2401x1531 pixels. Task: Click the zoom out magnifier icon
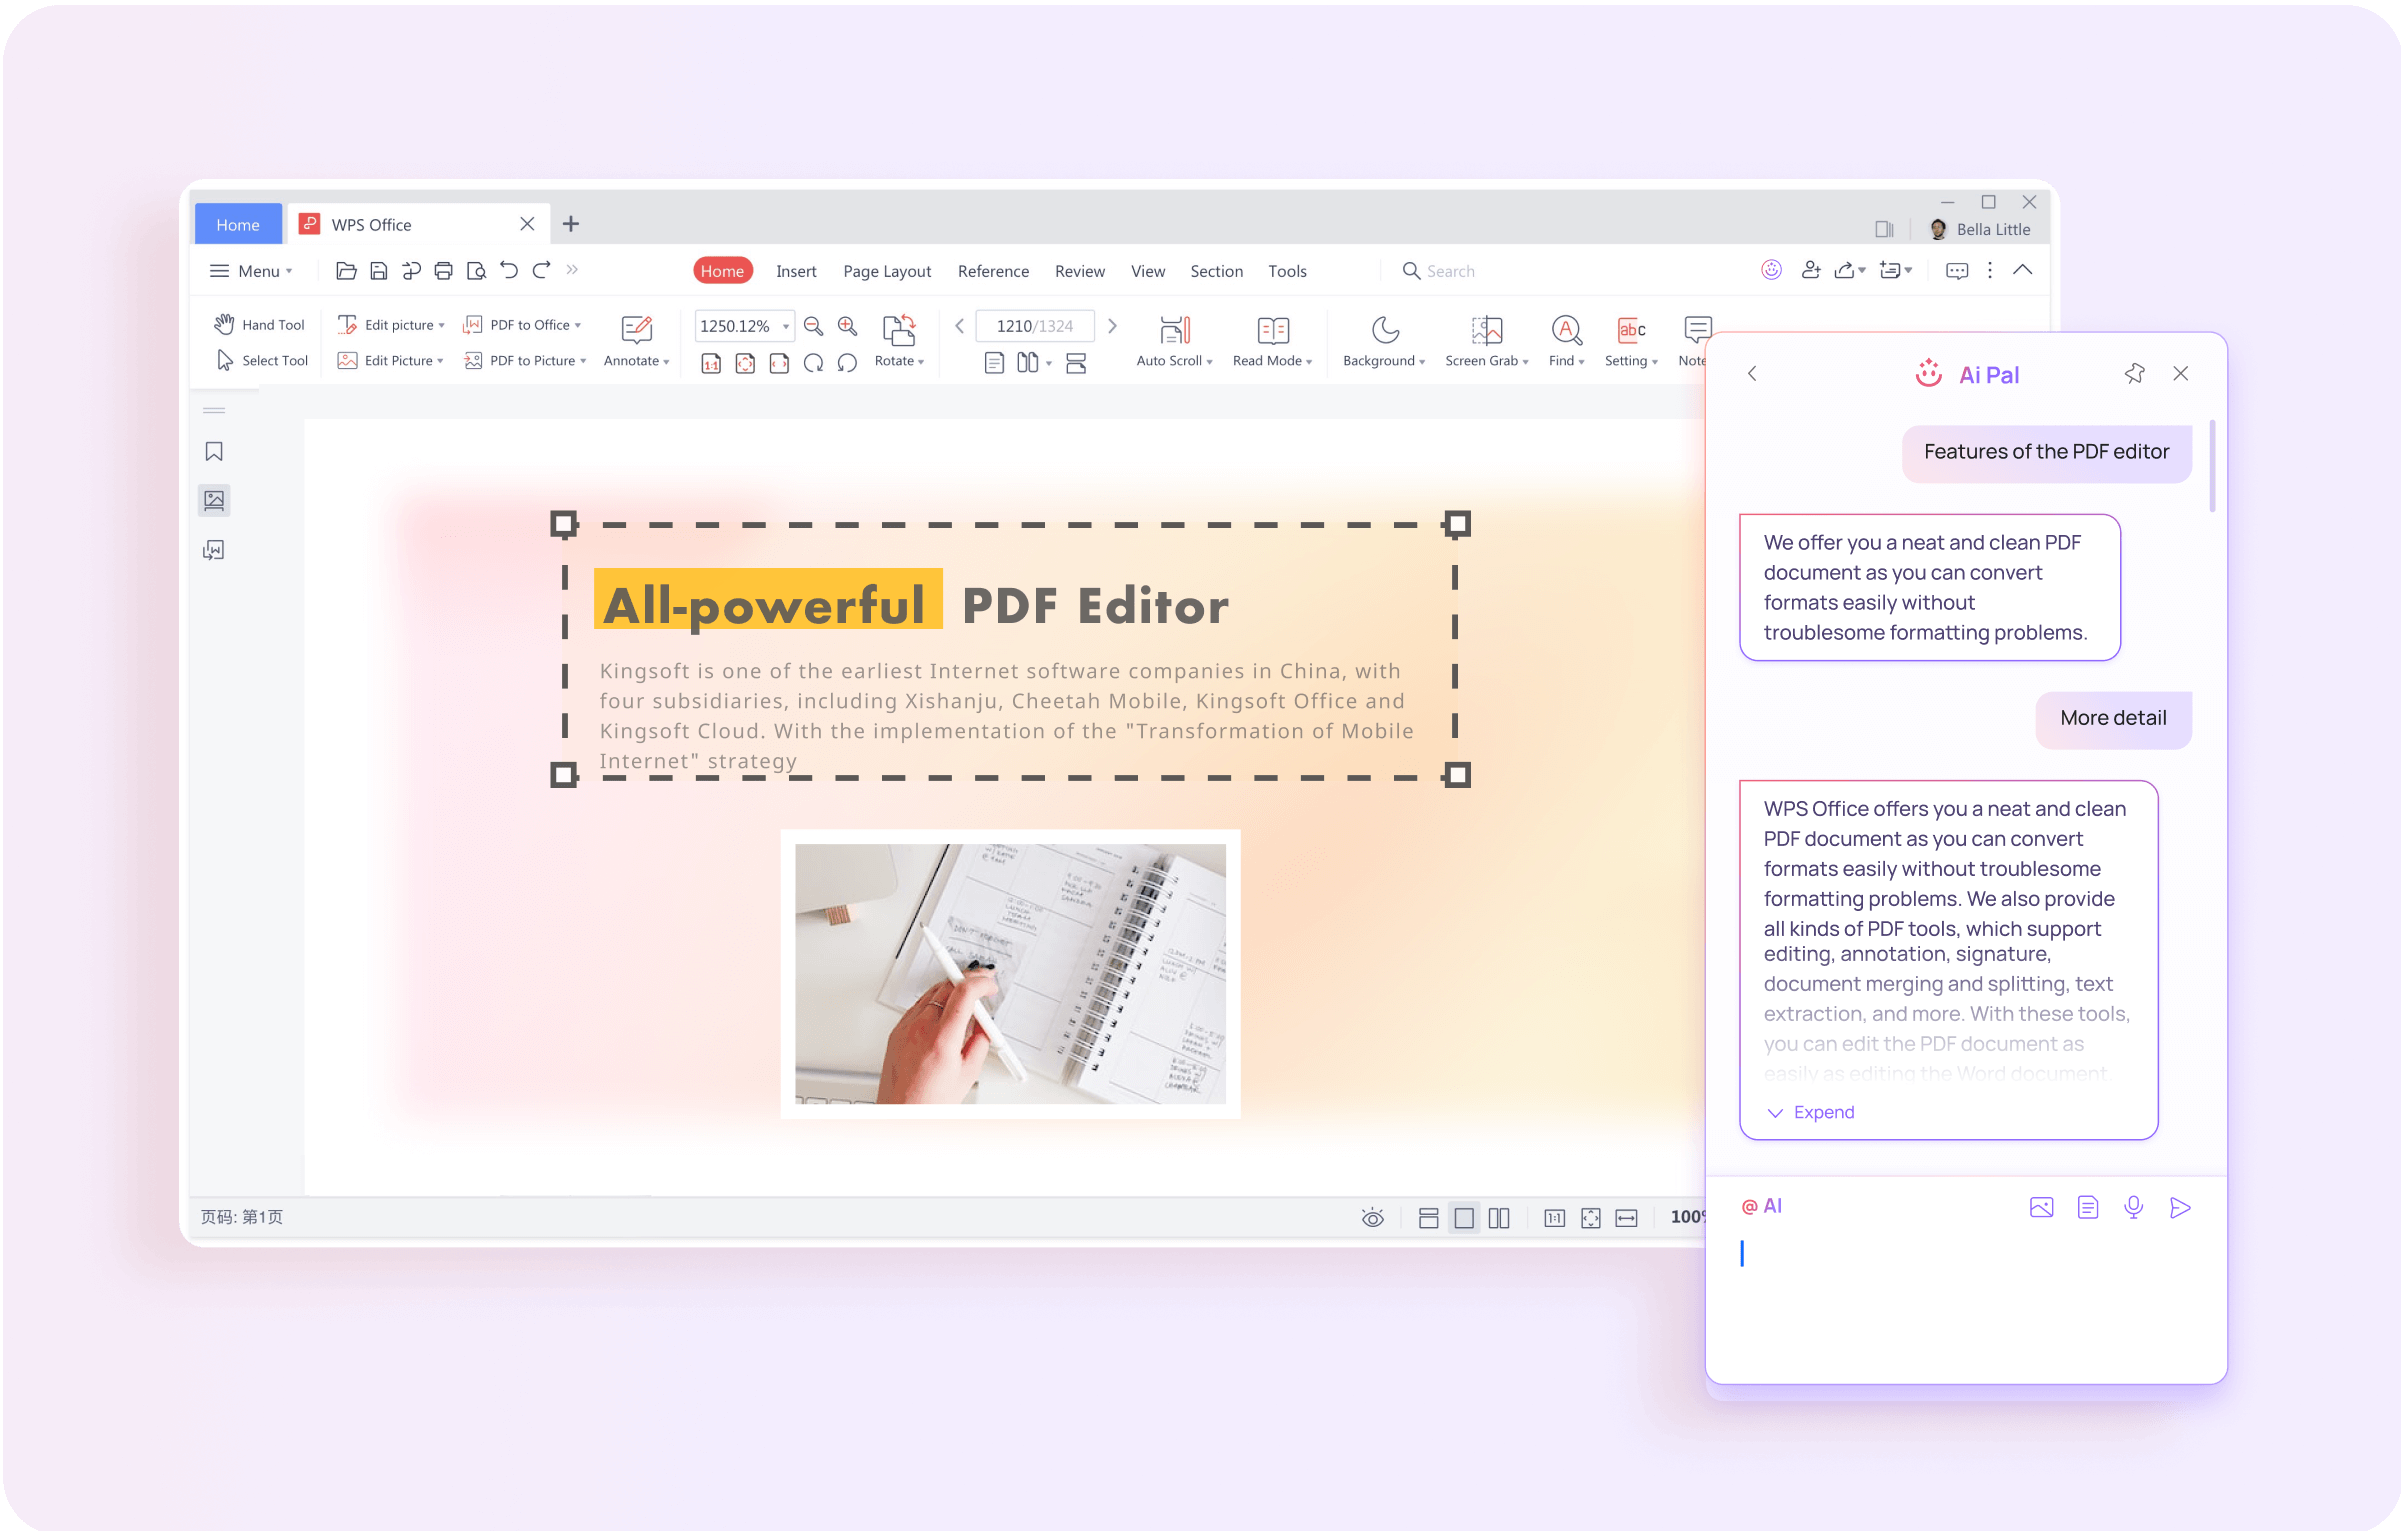point(813,326)
